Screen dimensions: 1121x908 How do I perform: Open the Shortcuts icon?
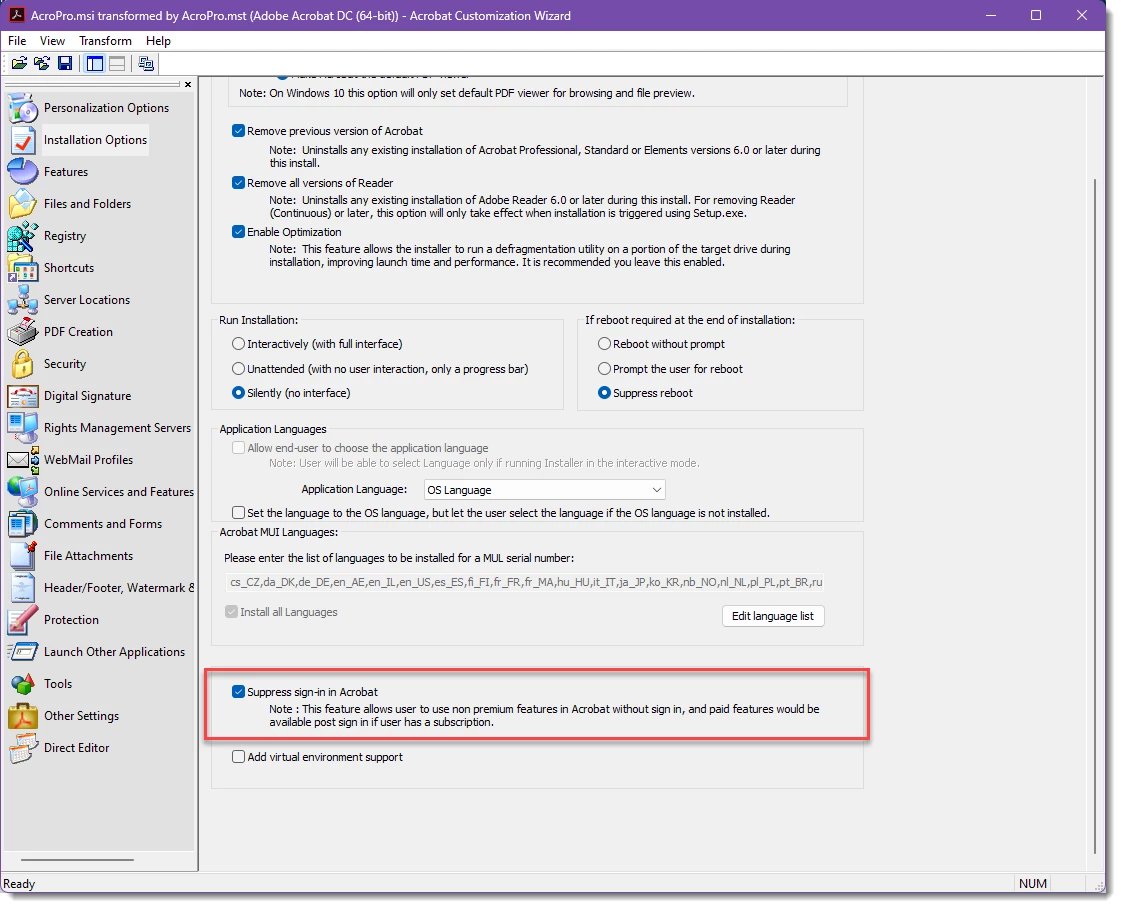(23, 268)
